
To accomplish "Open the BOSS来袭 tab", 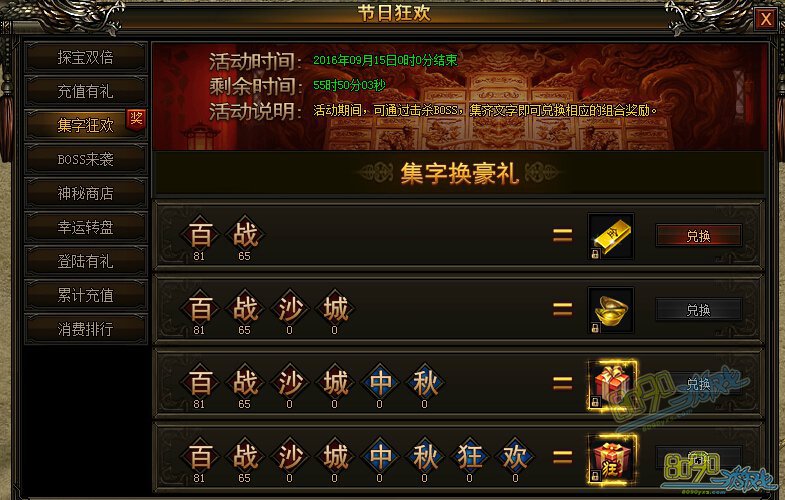I will (x=86, y=160).
